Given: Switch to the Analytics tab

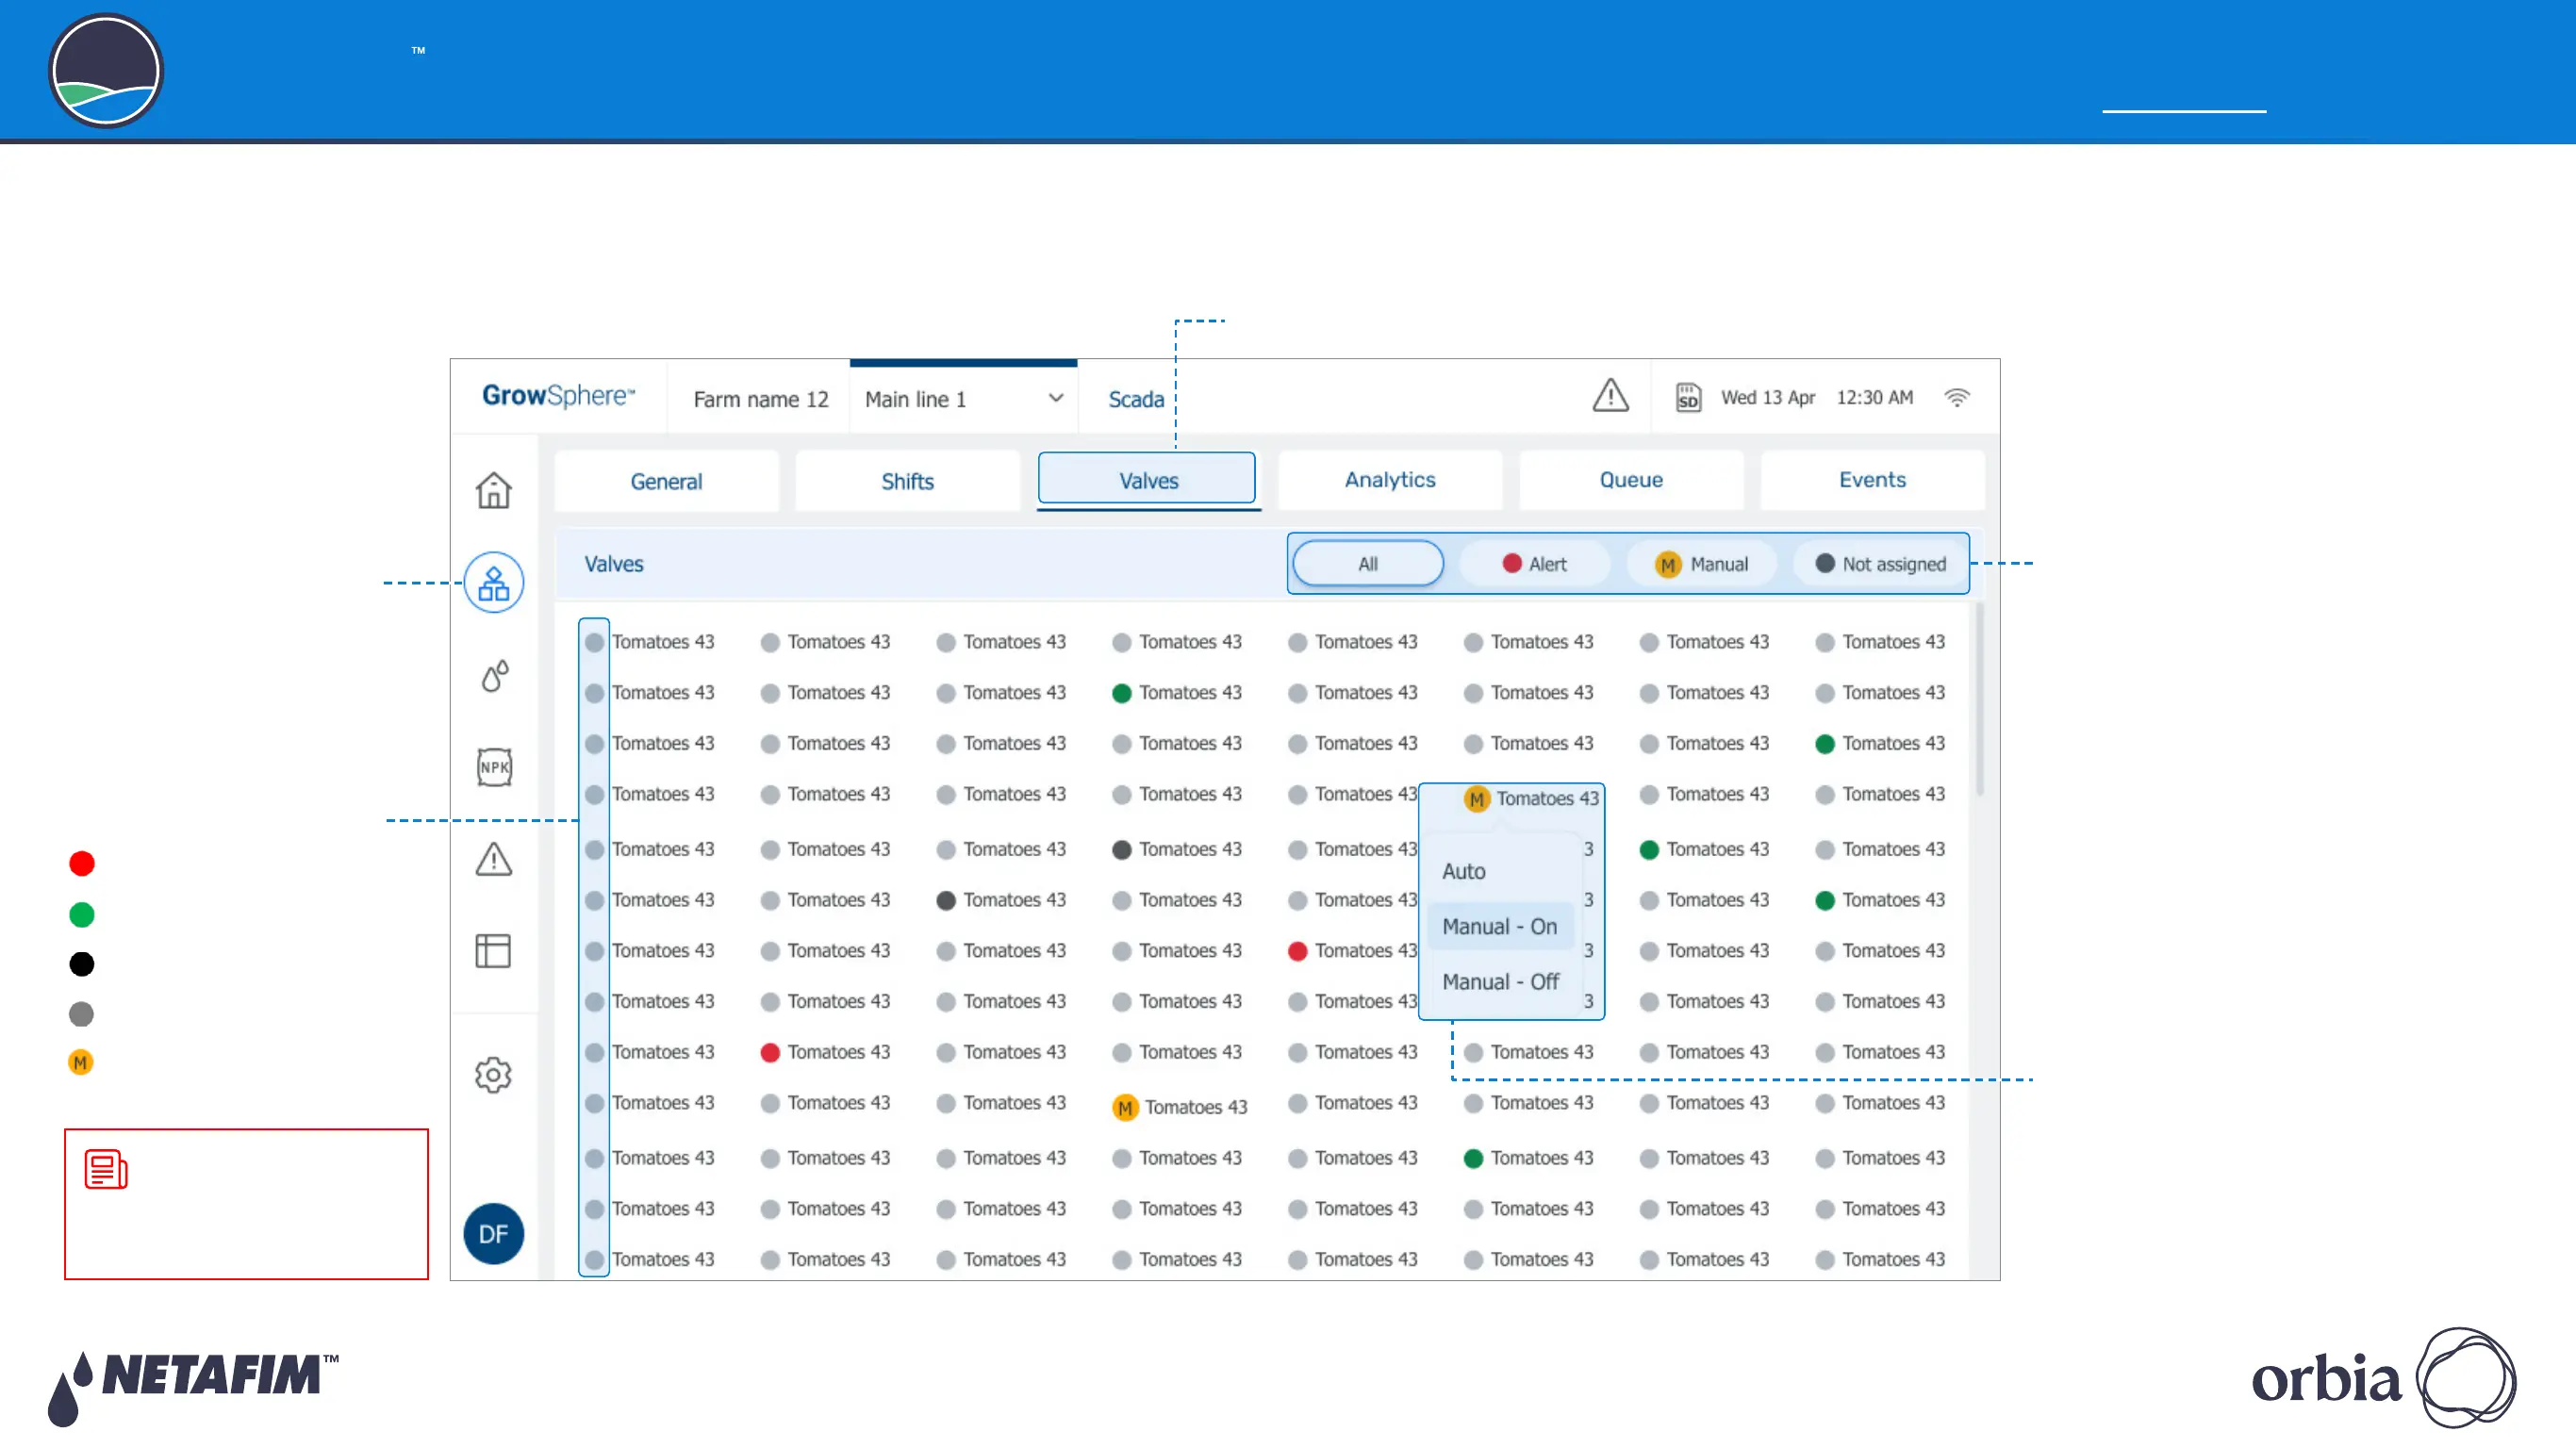Looking at the screenshot, I should pyautogui.click(x=1390, y=479).
